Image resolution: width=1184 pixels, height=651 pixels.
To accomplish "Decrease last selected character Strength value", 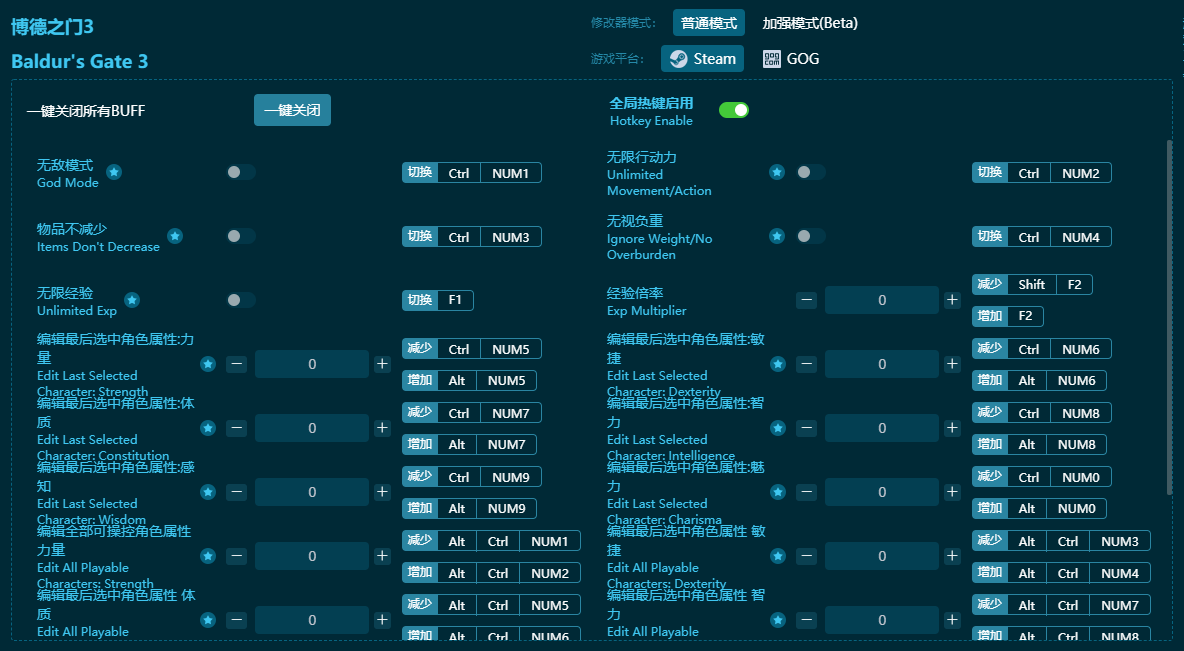I will point(236,364).
